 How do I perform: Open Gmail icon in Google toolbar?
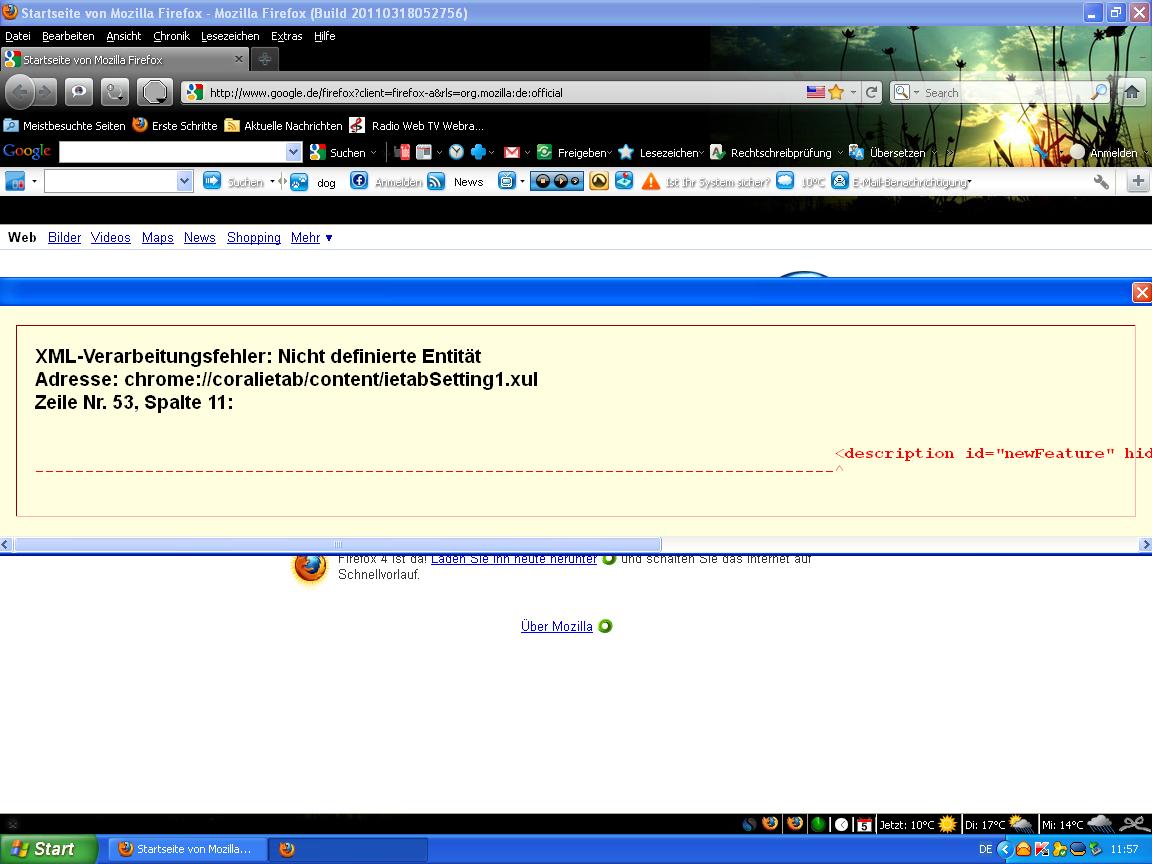coord(512,153)
